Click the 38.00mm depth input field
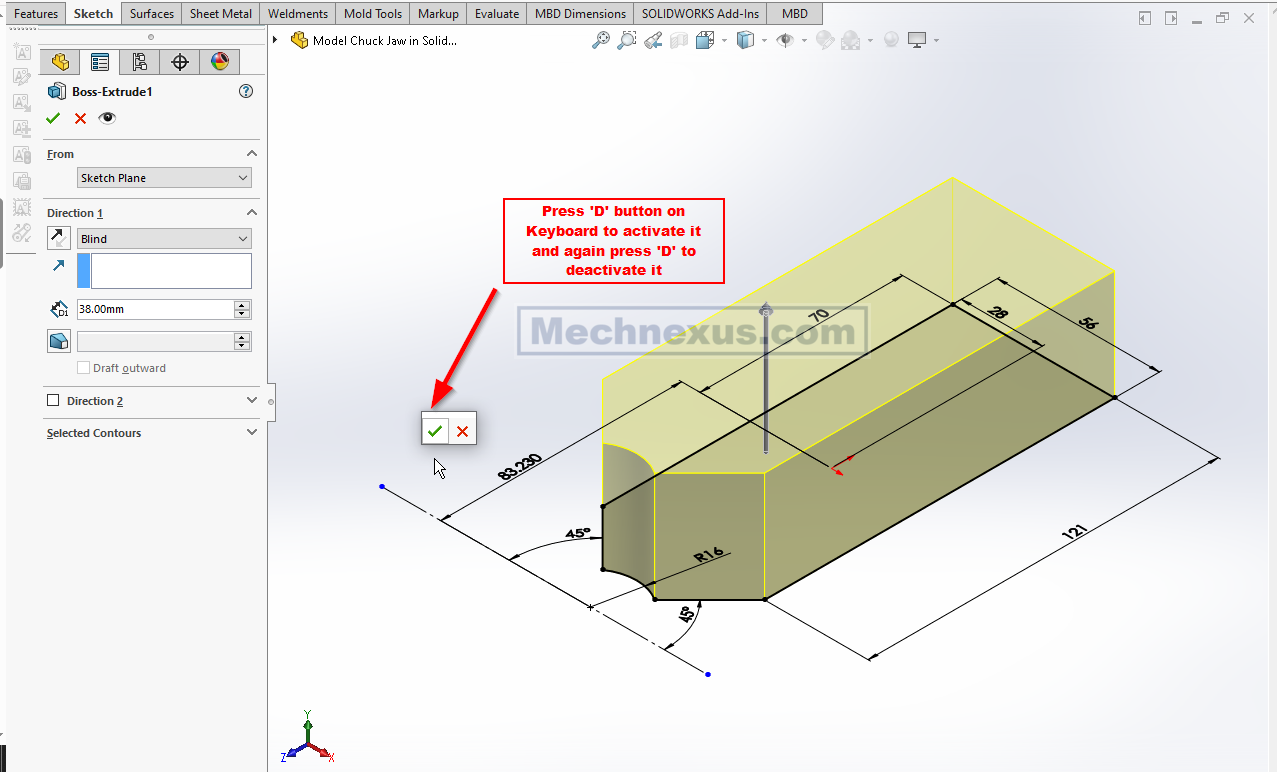 [154, 310]
